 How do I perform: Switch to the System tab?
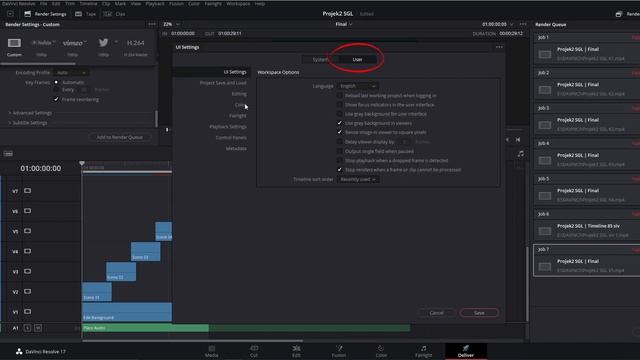(320, 60)
